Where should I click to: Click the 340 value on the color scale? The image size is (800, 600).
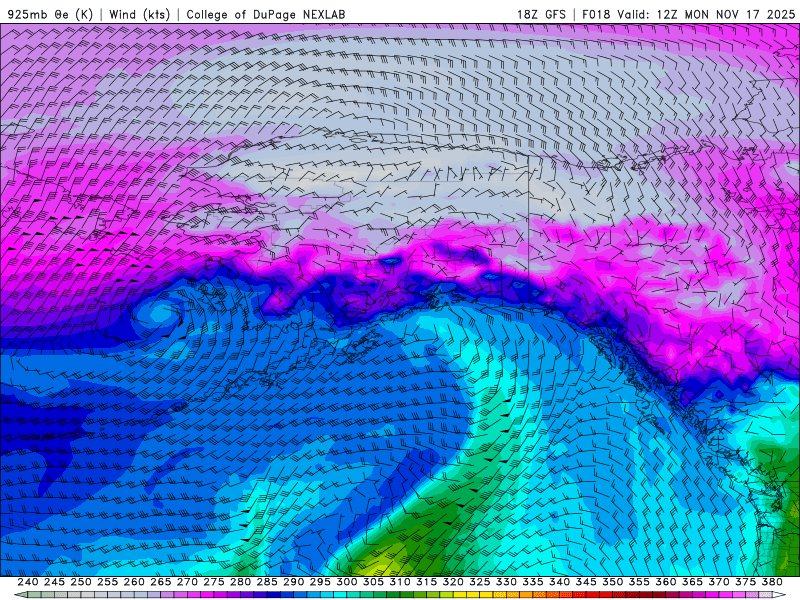click(559, 582)
